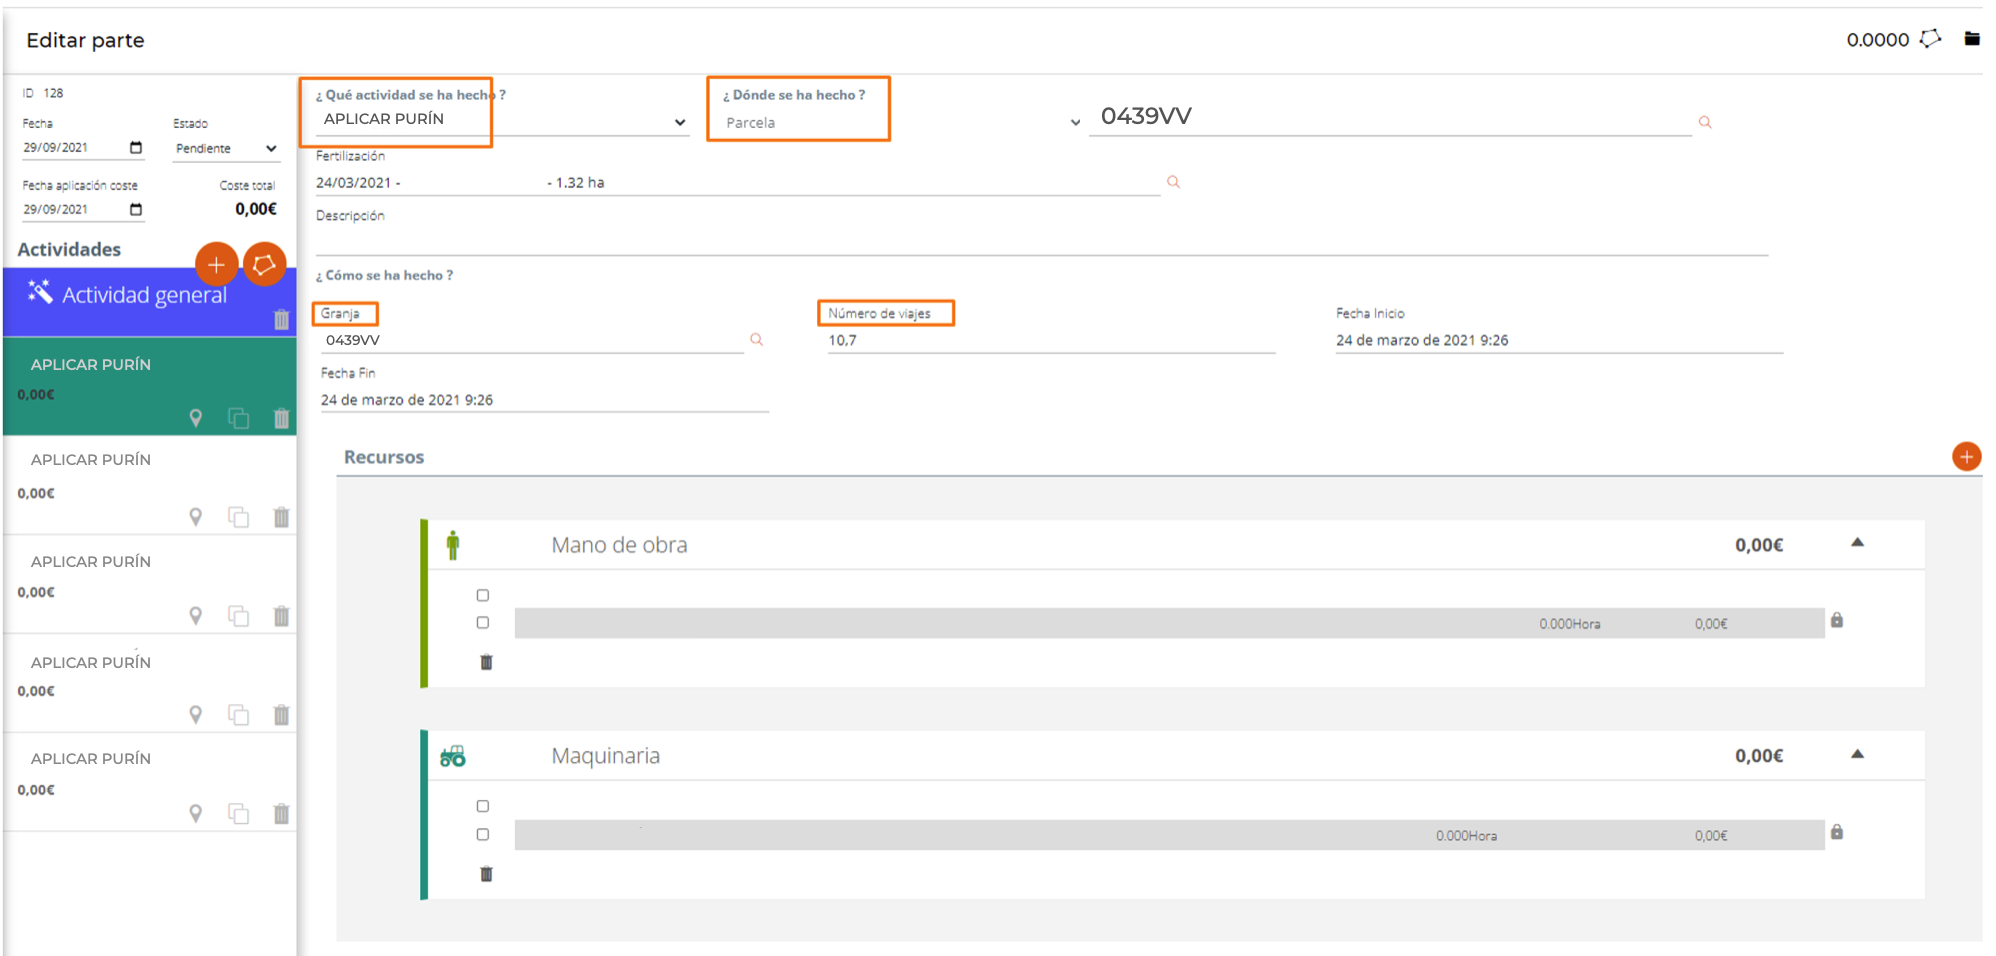This screenshot has width=1996, height=956.
Task: Tick the upper Mano de obra checkbox
Action: pos(483,595)
